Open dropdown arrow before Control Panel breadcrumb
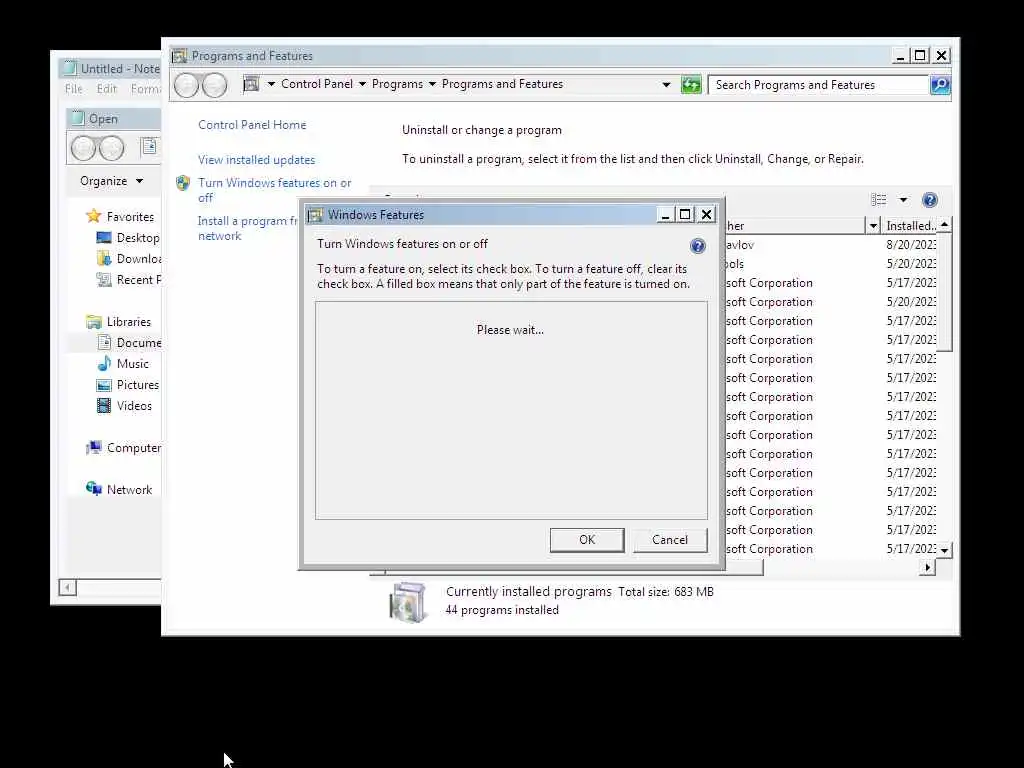 (x=271, y=84)
